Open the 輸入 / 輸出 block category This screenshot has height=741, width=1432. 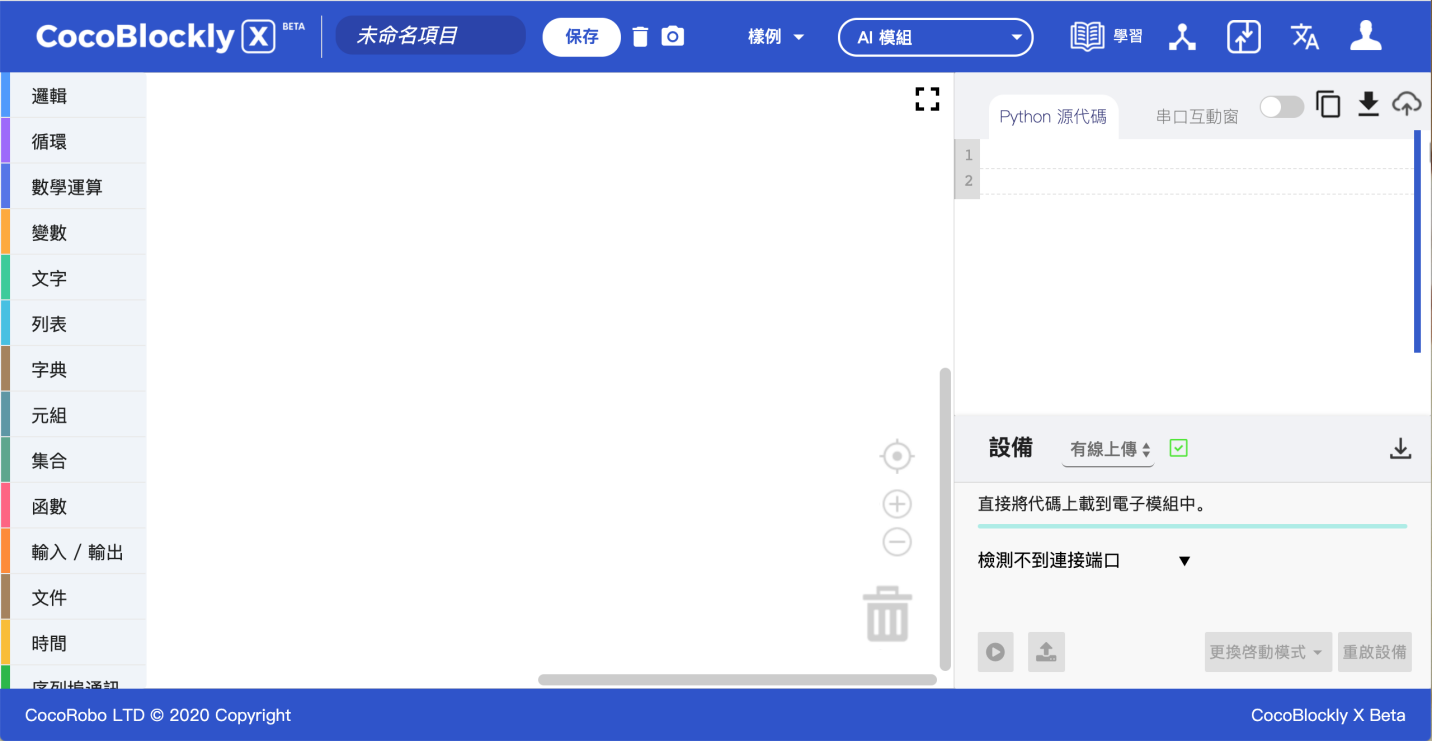(x=75, y=552)
